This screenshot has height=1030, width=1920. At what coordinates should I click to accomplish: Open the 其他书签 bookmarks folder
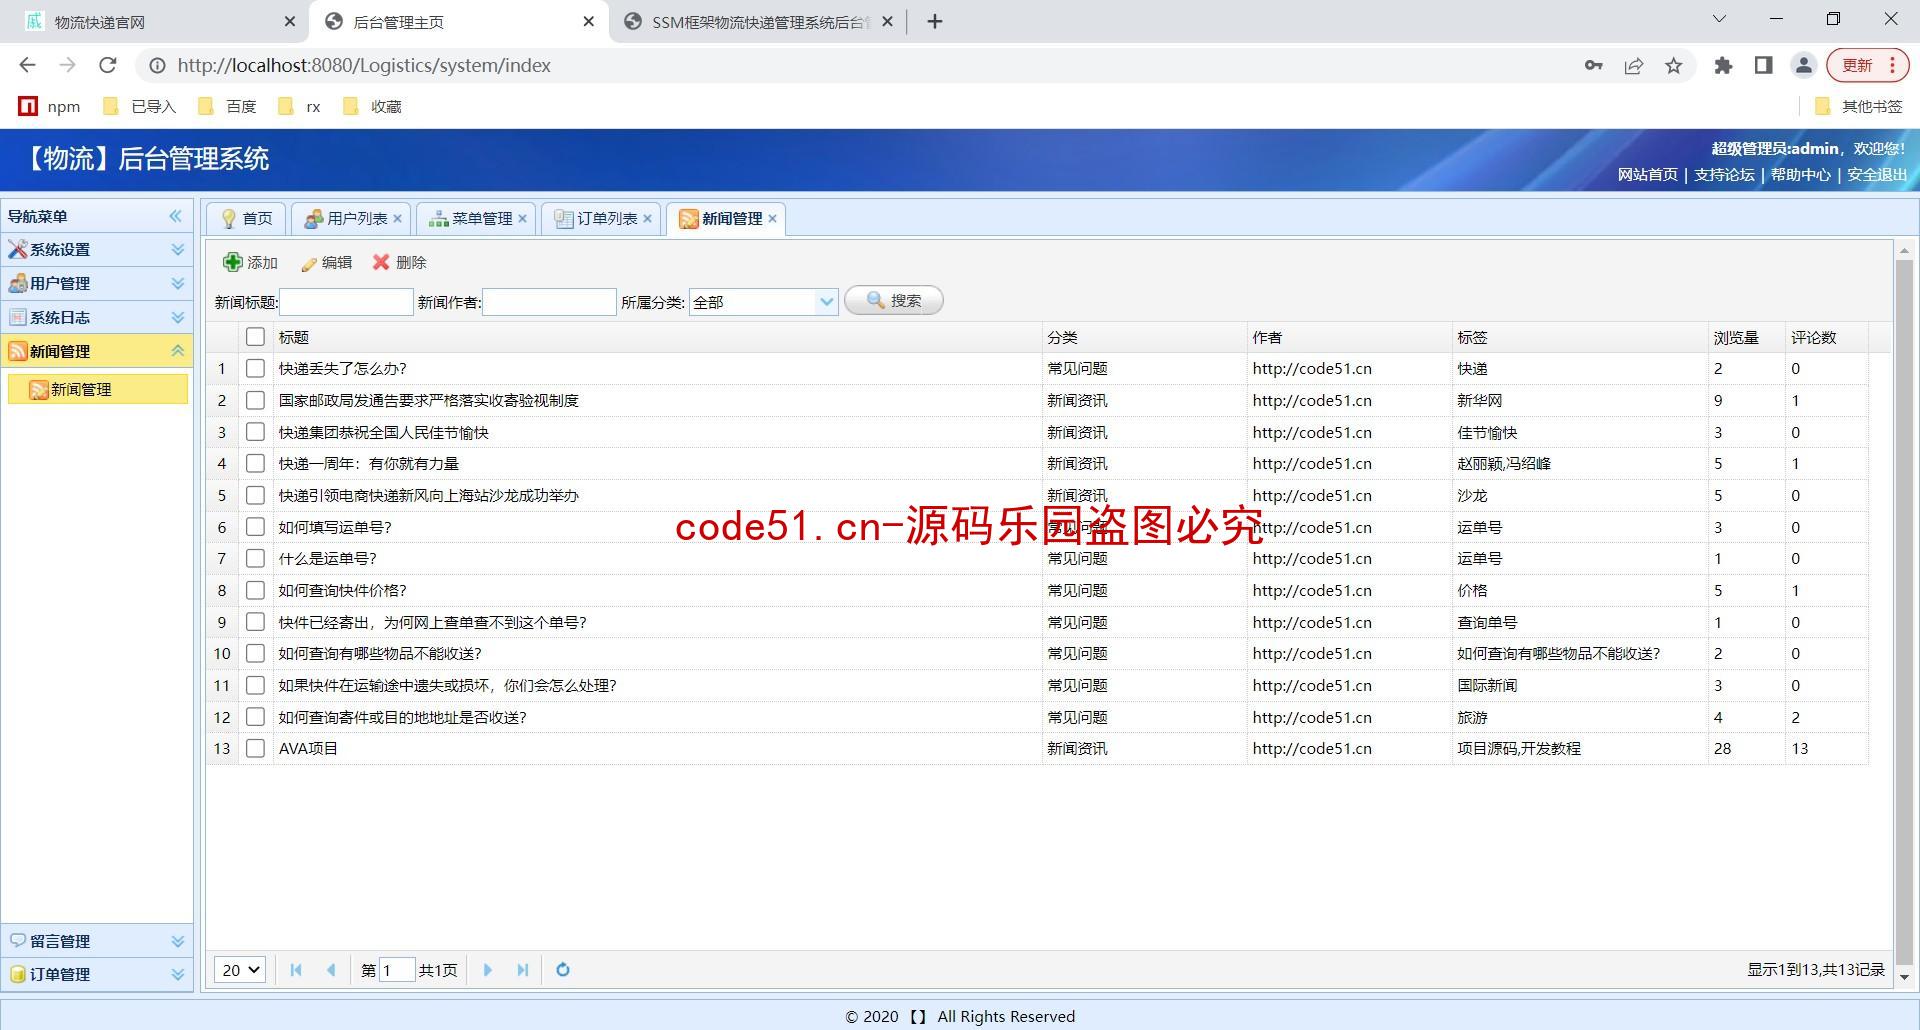1858,106
